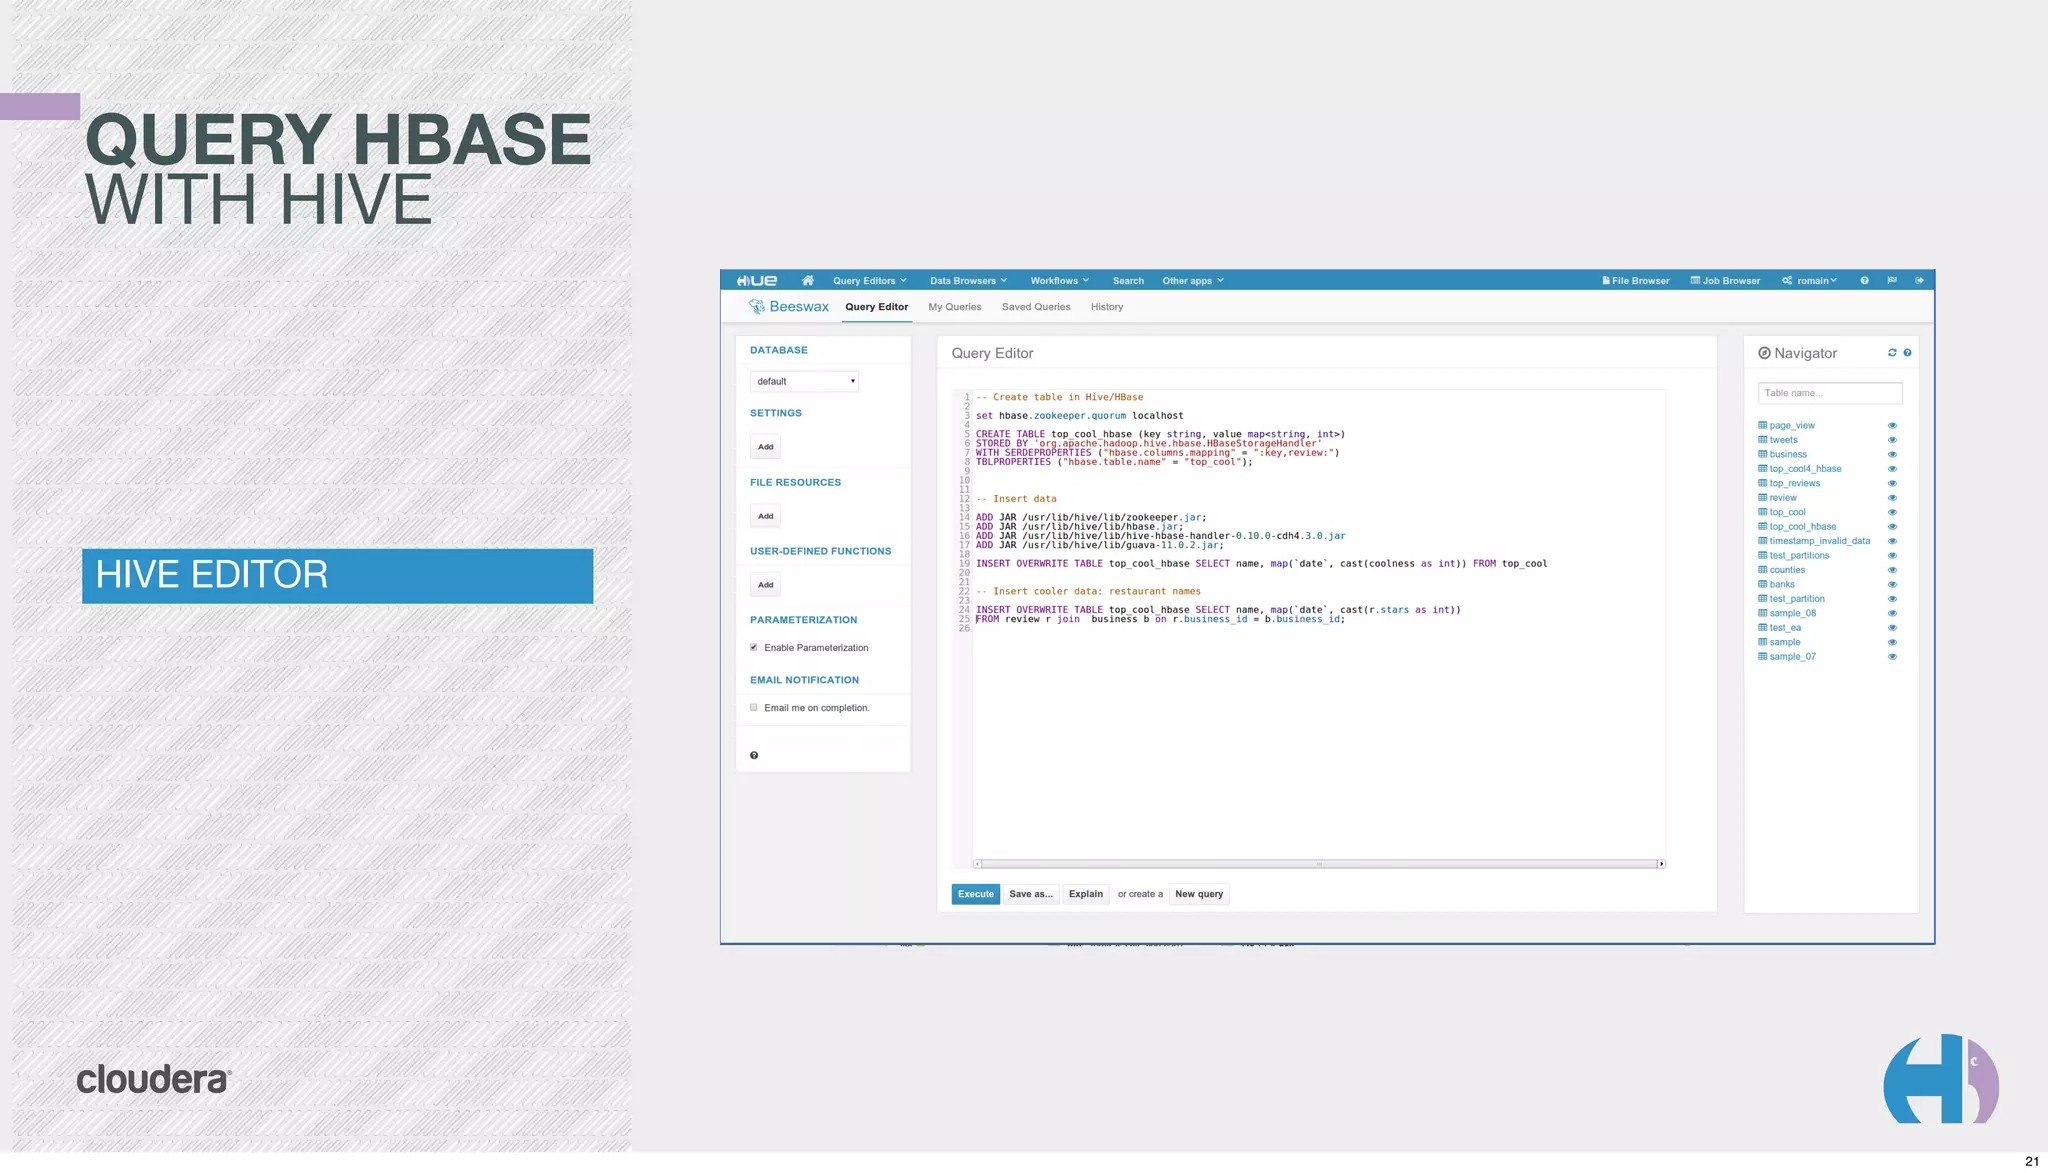
Task: Open top_cool_hbase table link
Action: [1803, 527]
